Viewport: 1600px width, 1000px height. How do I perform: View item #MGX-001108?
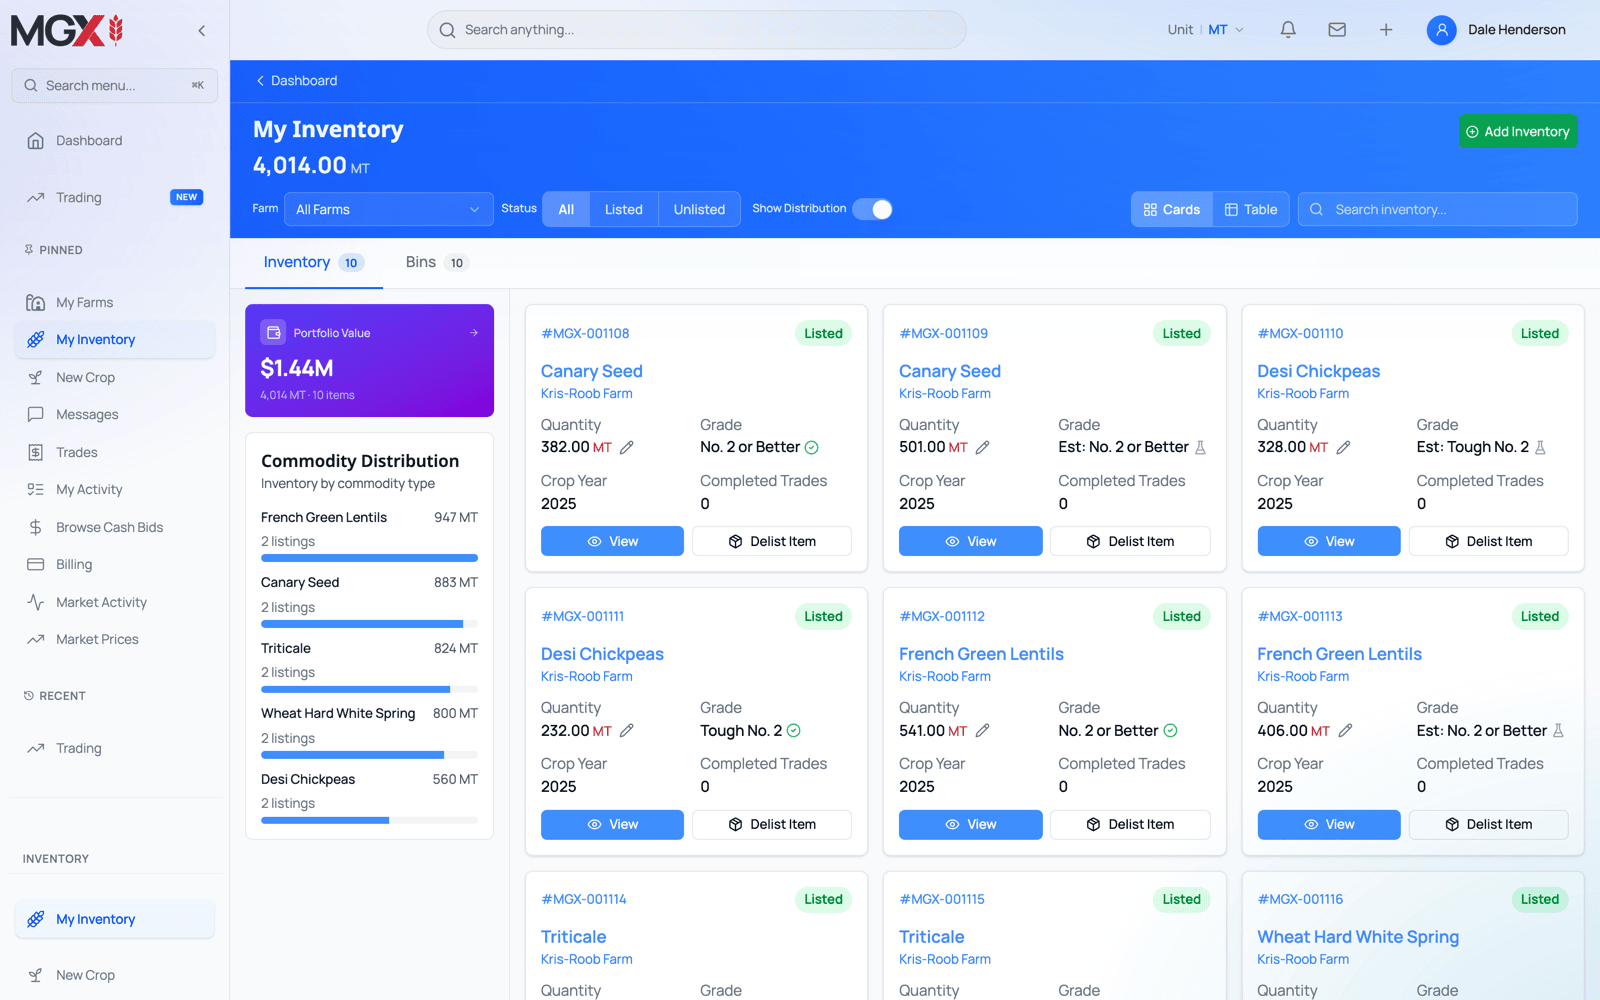point(612,541)
